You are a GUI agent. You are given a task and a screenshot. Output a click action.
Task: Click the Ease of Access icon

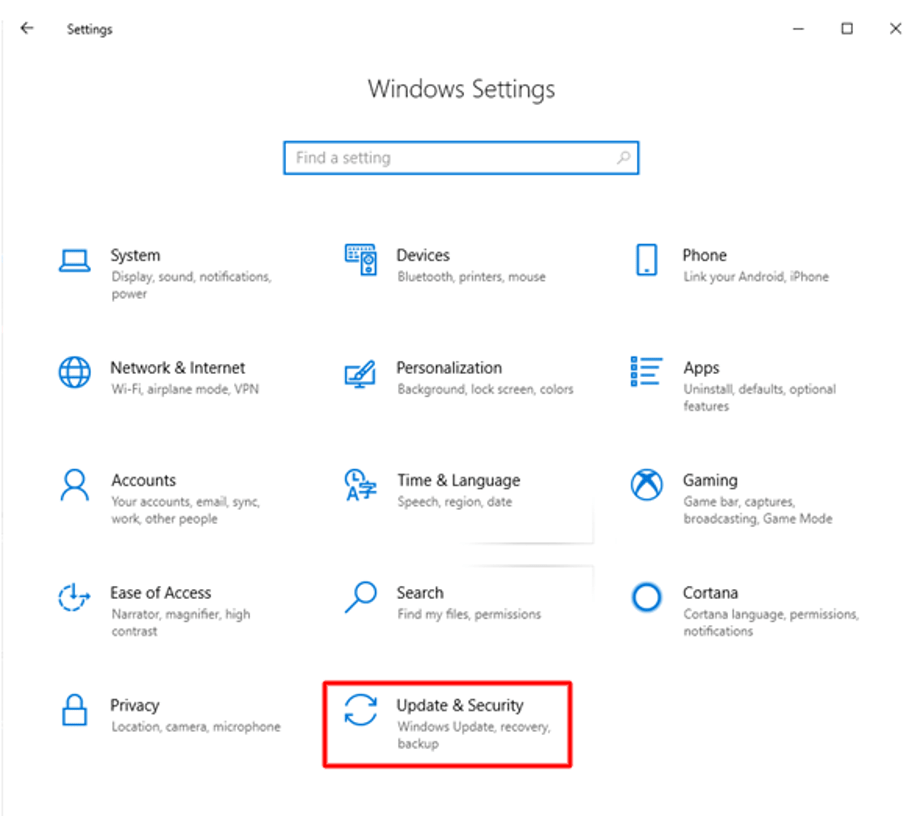pyautogui.click(x=75, y=598)
